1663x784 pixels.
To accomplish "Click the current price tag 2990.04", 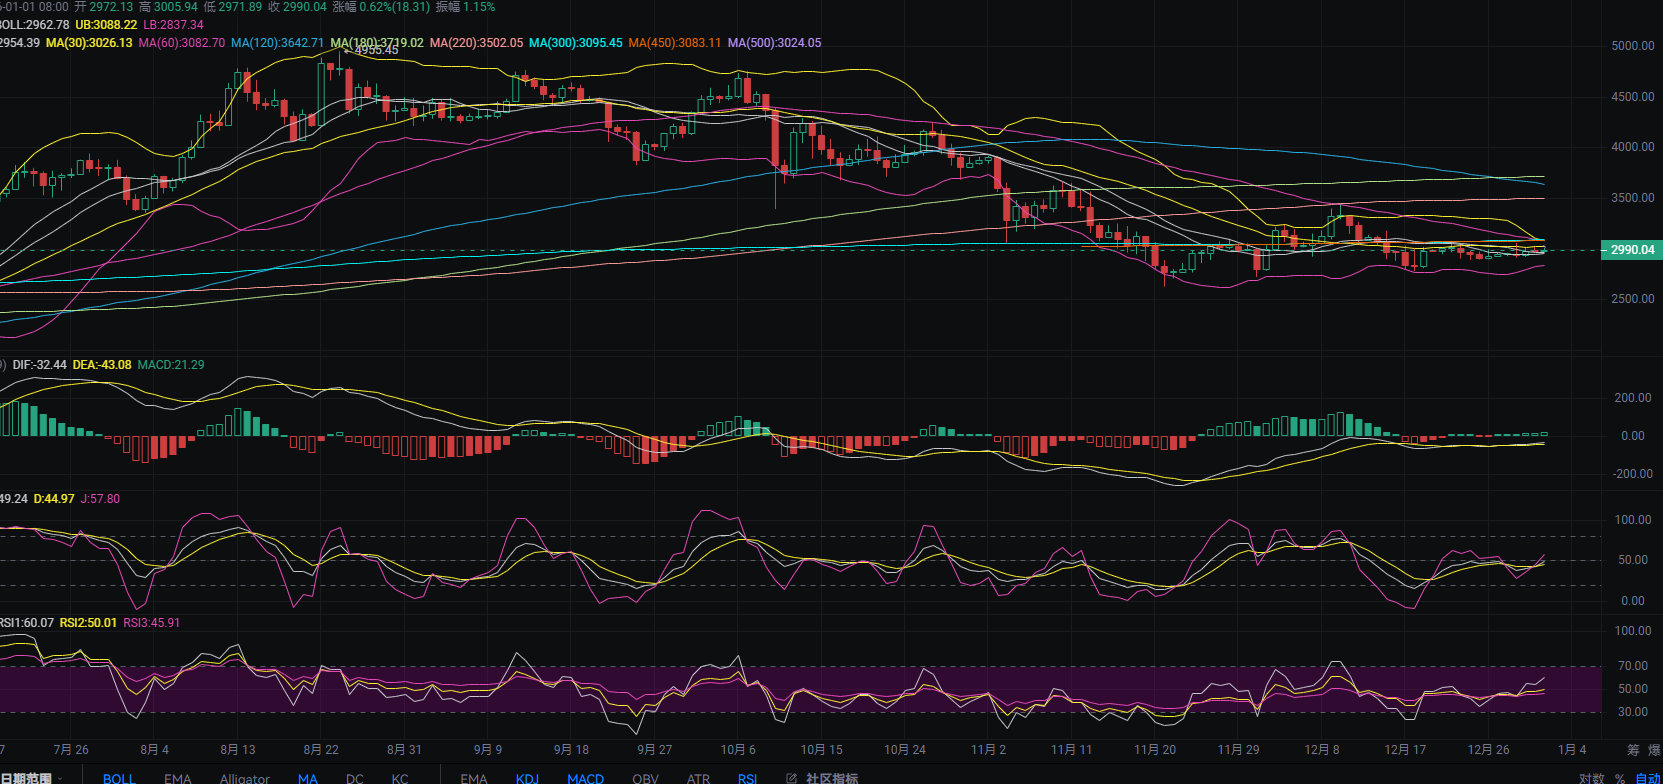I will click(x=1631, y=250).
